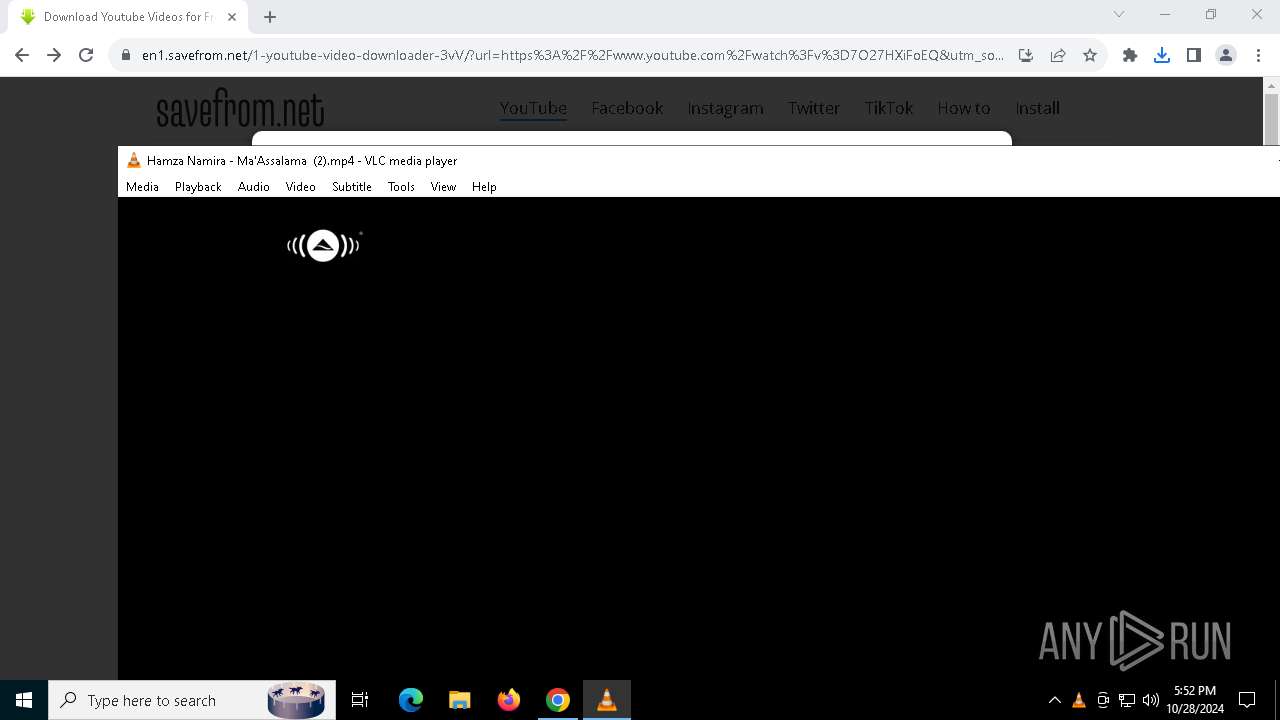The height and width of the screenshot is (720, 1280).
Task: Switch to Chrome in taskbar
Action: pos(558,700)
